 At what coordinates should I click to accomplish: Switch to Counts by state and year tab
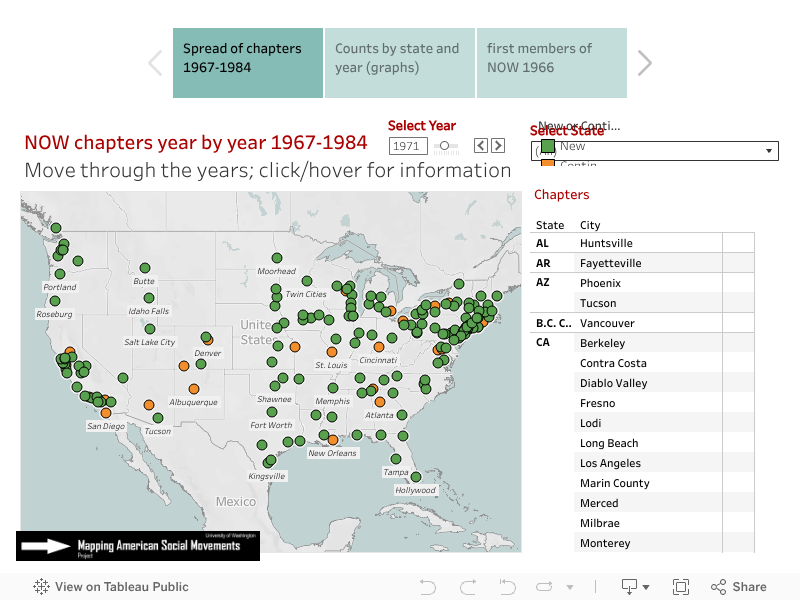(400, 63)
